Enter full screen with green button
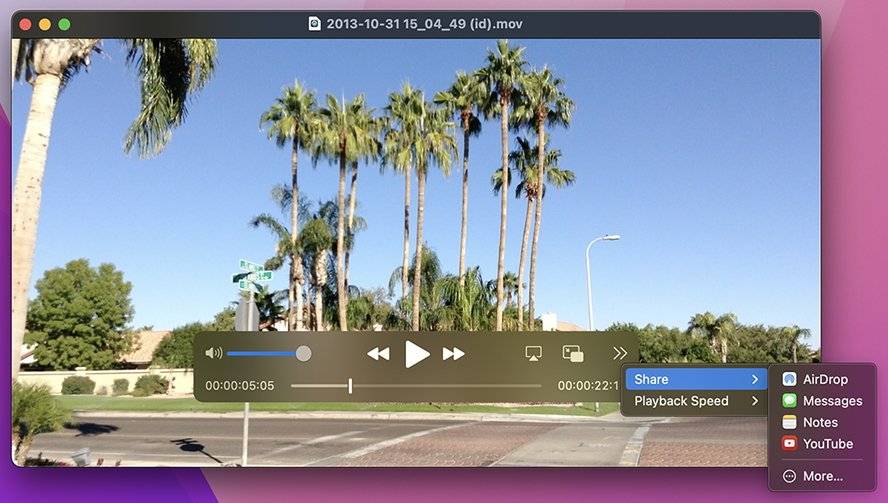 [65, 24]
